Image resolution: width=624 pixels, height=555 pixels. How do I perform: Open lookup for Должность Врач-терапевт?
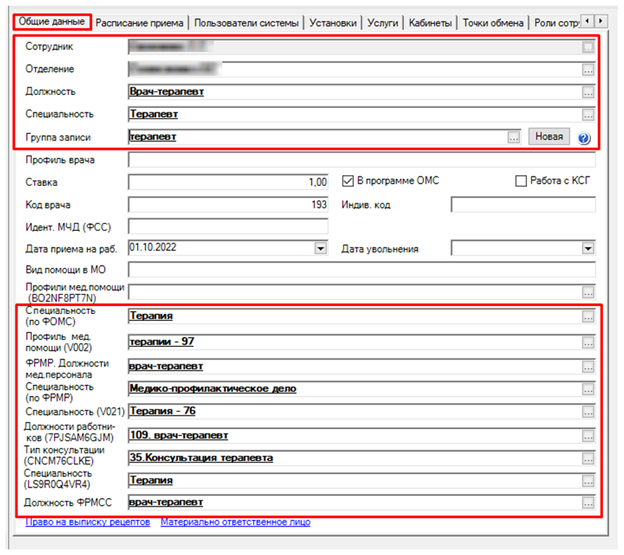588,92
